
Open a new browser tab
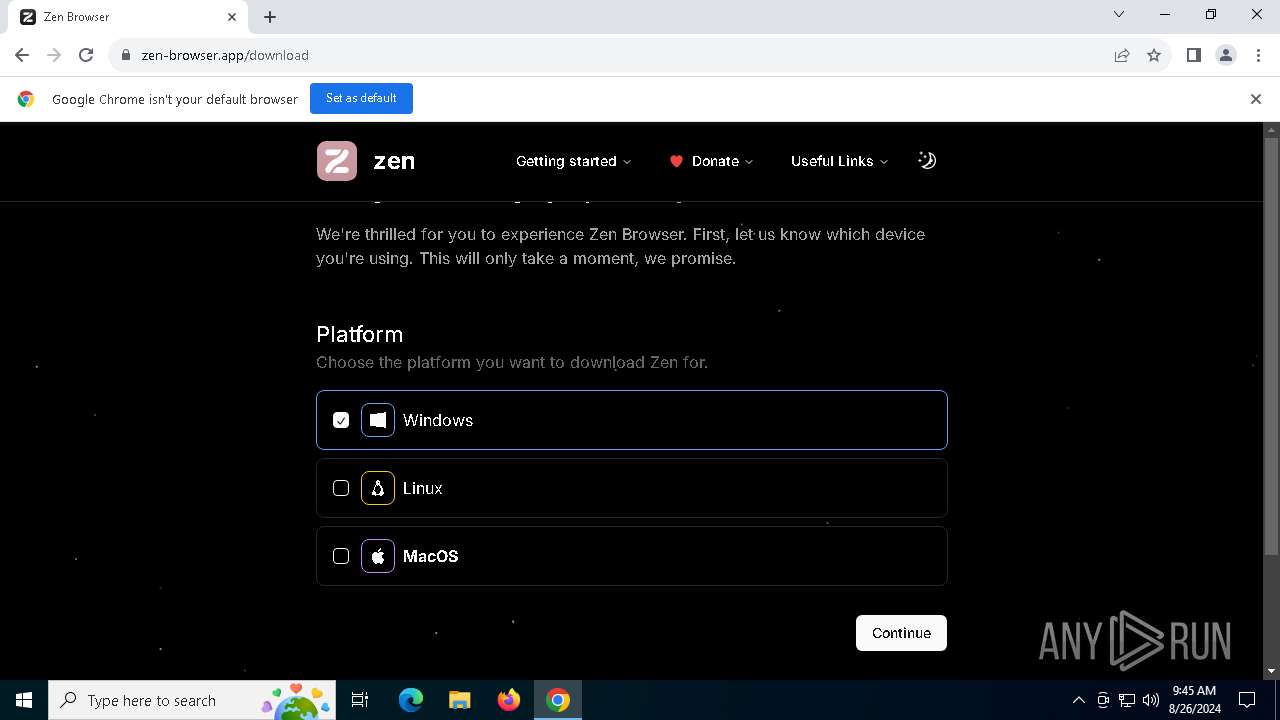click(x=270, y=17)
